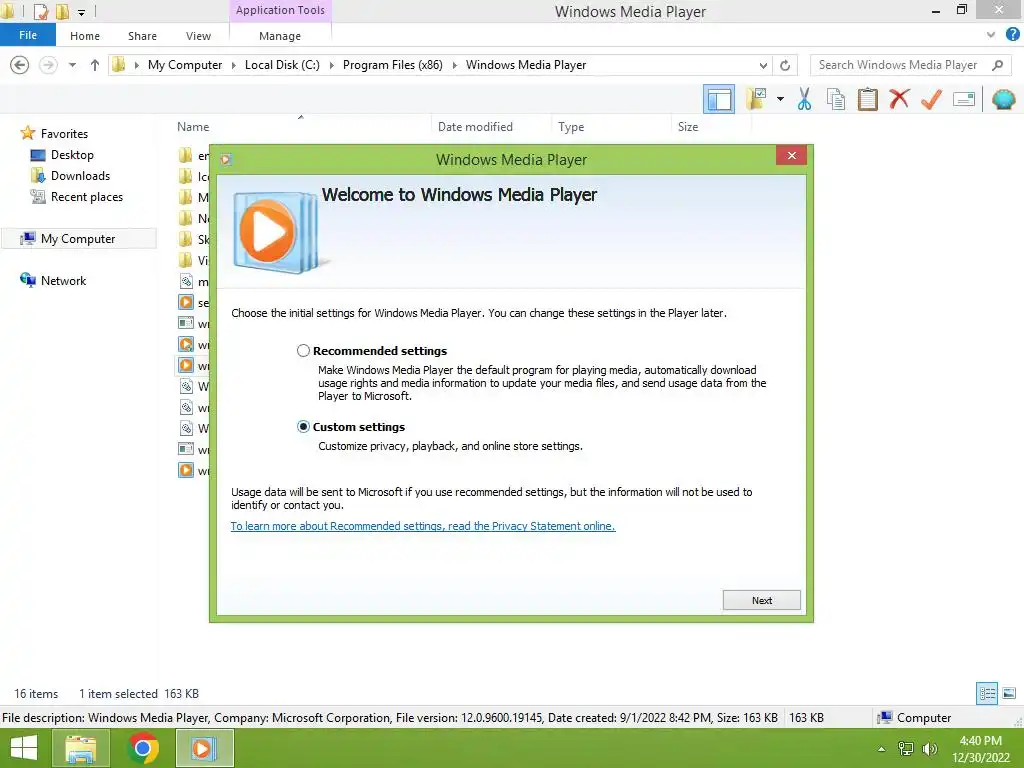The height and width of the screenshot is (768, 1024).
Task: Click the teal shell icon in toolbar
Action: coord(1004,99)
